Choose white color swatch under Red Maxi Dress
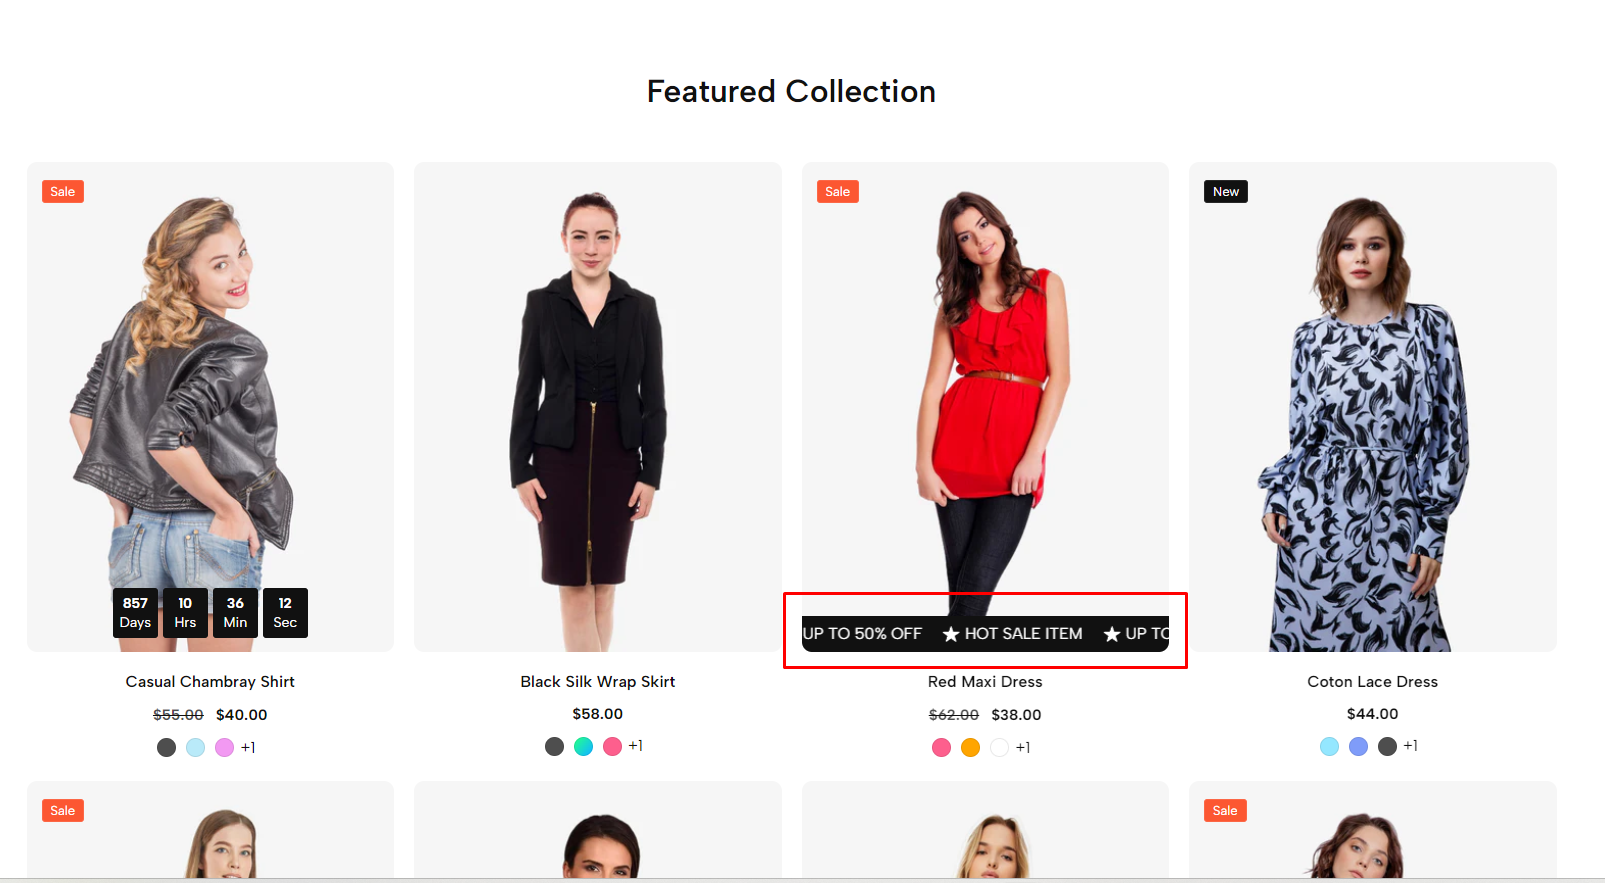Screen dimensions: 1605x883 pyautogui.click(x=999, y=747)
